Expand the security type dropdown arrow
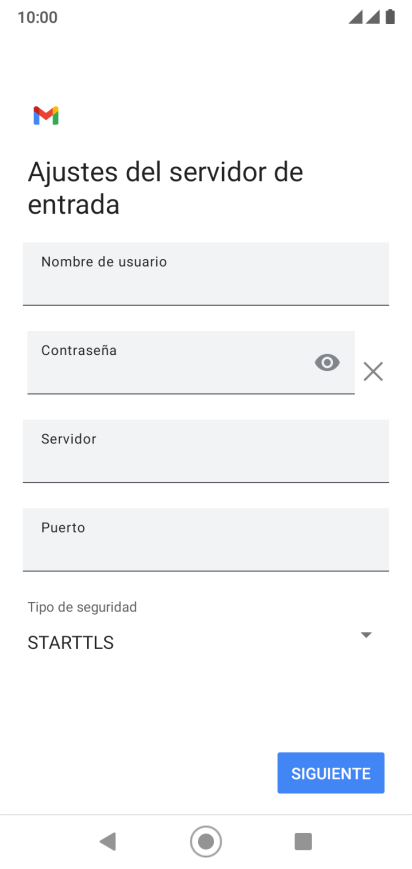The image size is (412, 869). tap(366, 635)
